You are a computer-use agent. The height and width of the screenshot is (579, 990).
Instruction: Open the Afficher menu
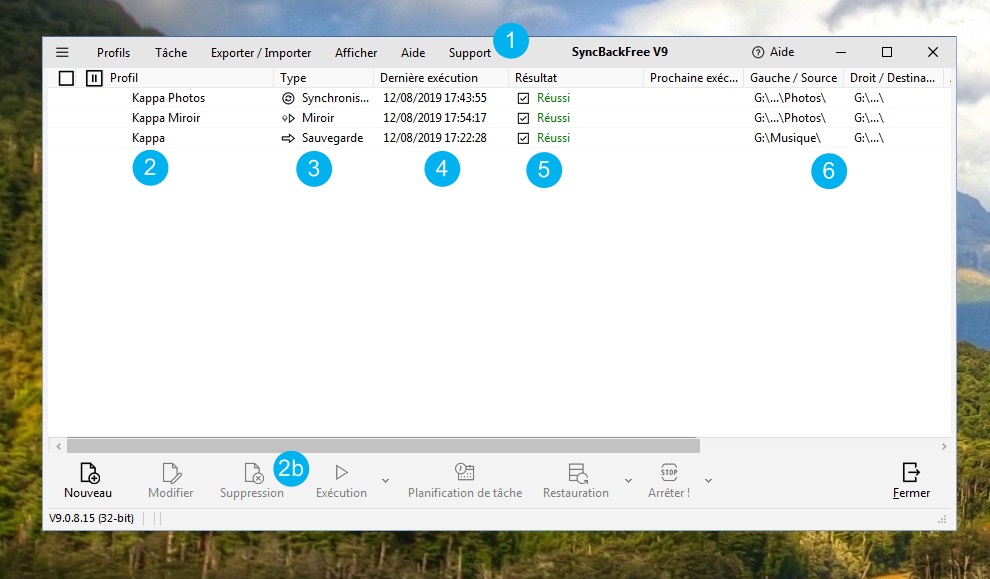(356, 53)
